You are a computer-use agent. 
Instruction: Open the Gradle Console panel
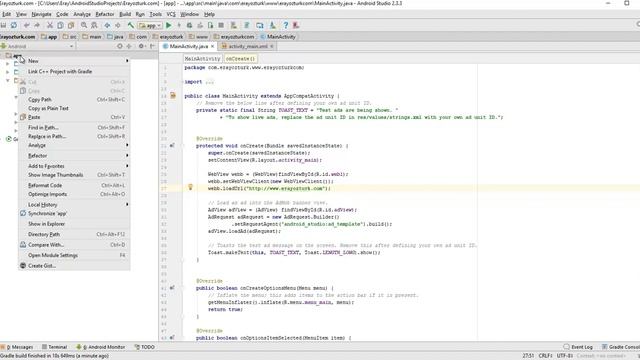coord(620,347)
